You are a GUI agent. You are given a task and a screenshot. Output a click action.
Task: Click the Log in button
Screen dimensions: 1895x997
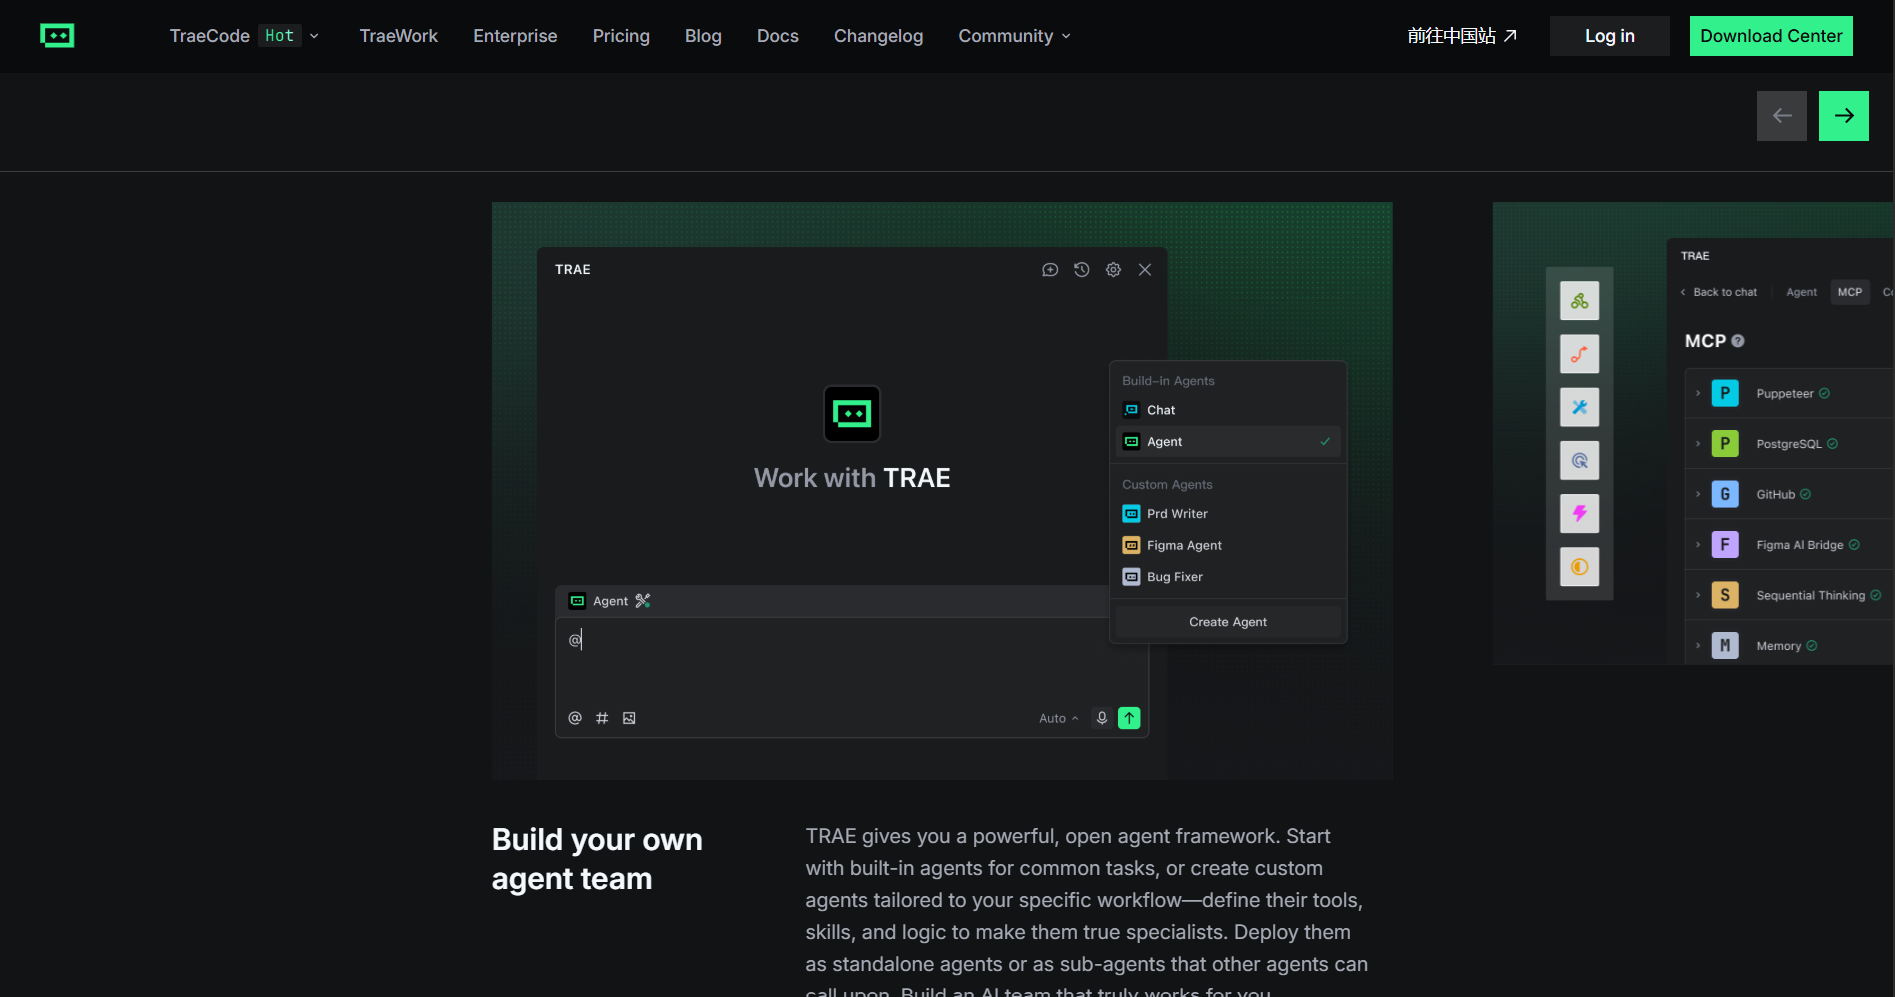click(1609, 36)
